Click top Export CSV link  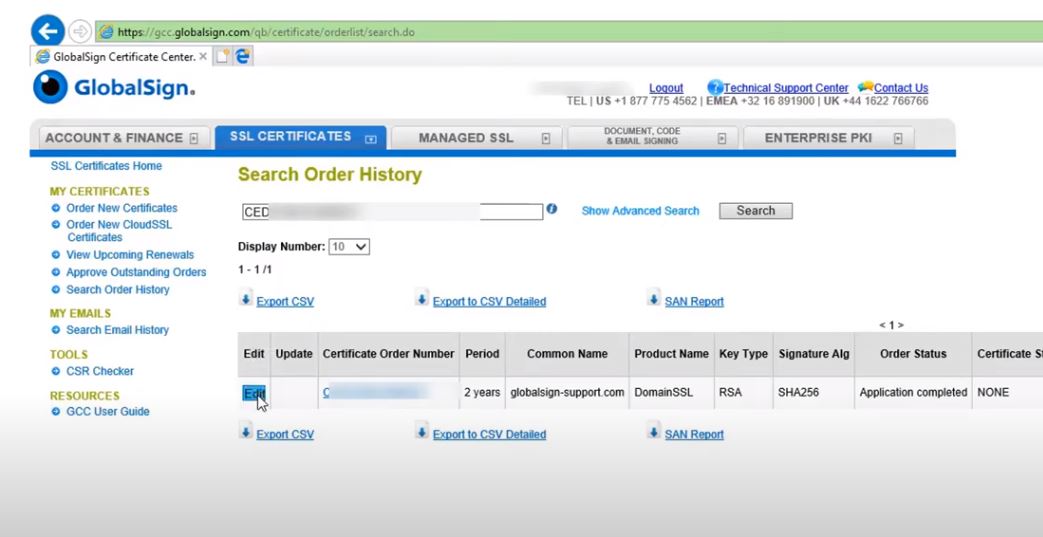(x=285, y=302)
